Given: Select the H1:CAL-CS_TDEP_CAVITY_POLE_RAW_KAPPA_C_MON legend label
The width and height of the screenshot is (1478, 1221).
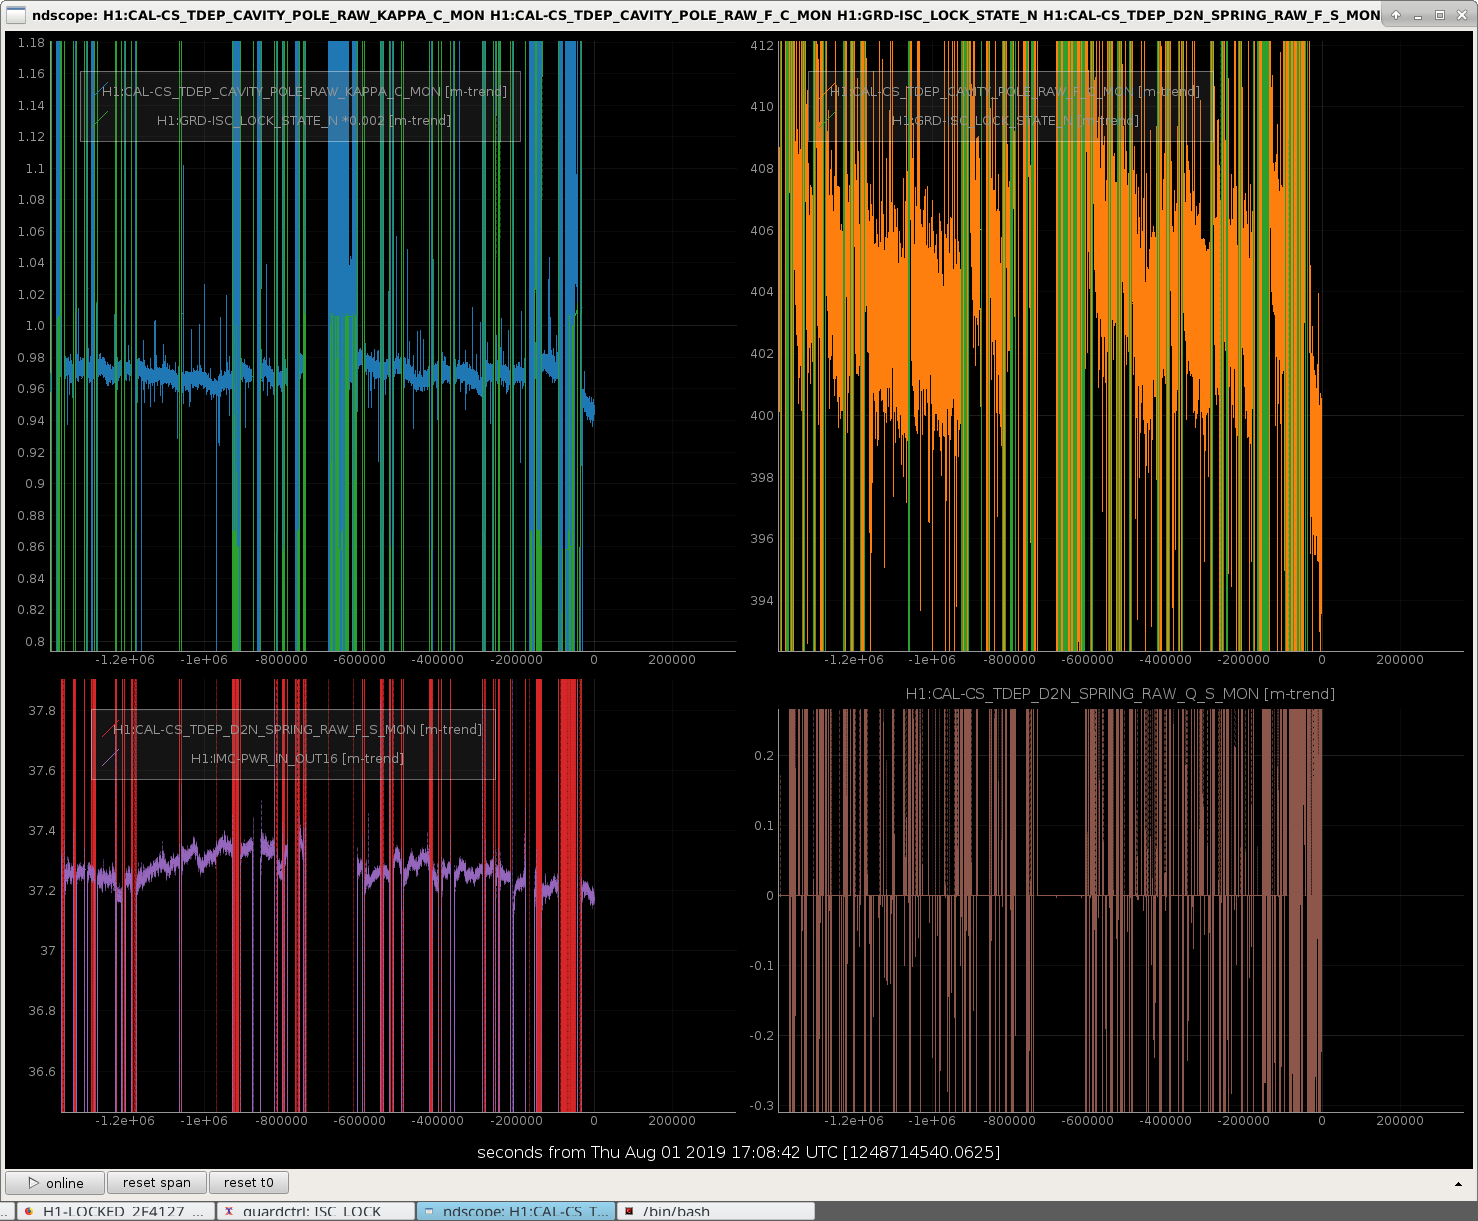Looking at the screenshot, I should 304,91.
